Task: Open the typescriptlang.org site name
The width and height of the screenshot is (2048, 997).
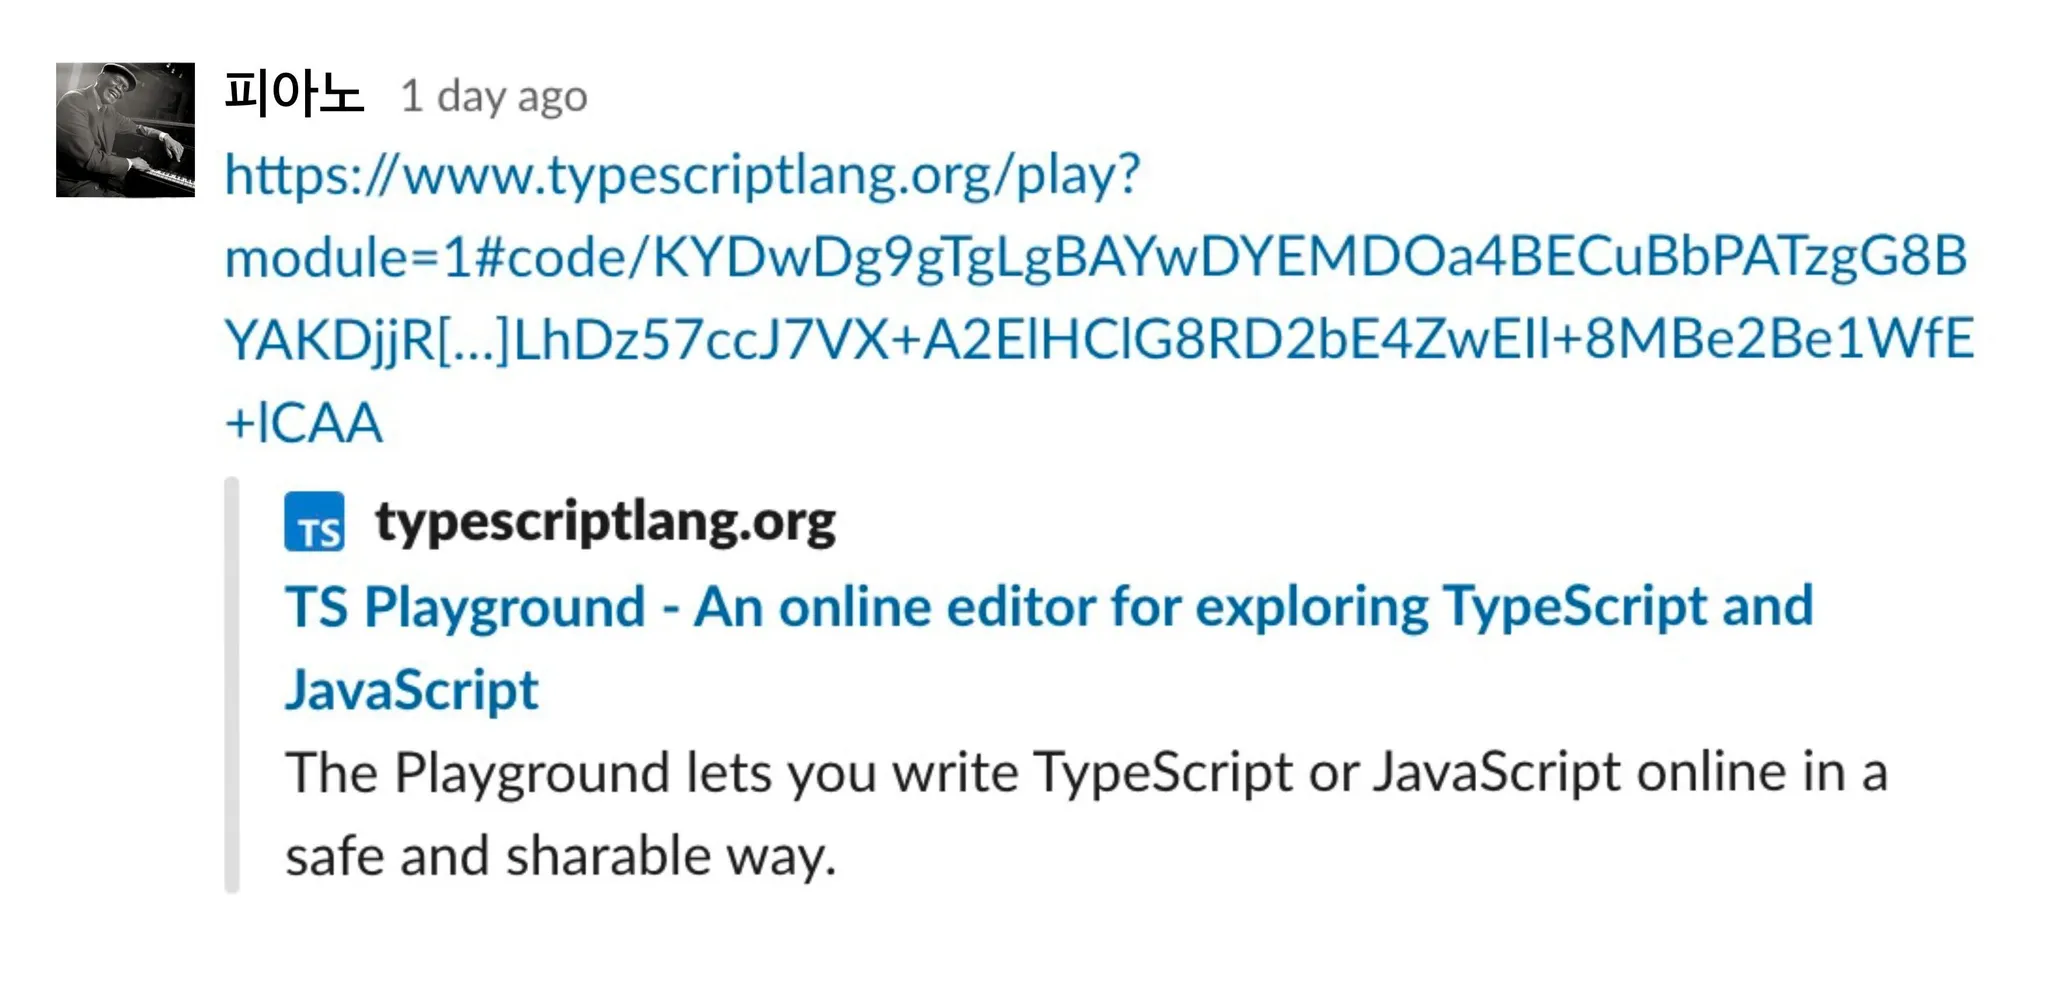Action: pyautogui.click(x=605, y=521)
